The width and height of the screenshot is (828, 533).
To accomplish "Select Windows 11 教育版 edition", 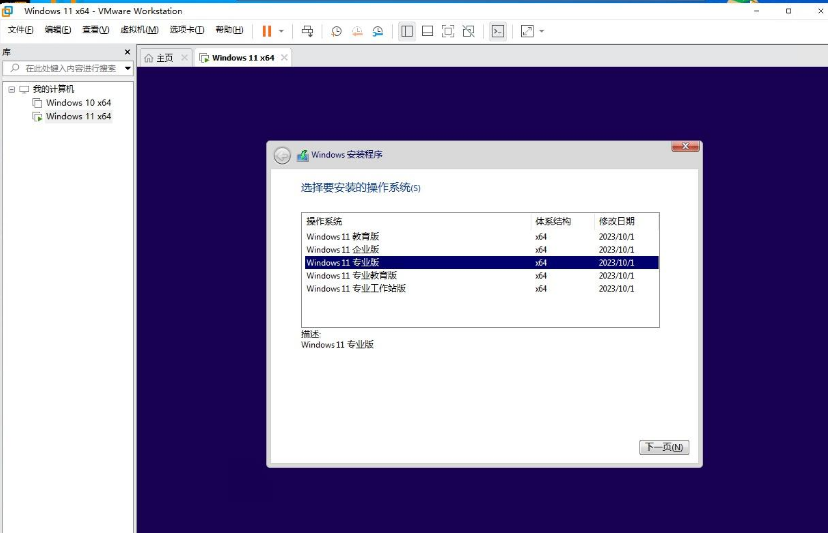I will 482,237.
